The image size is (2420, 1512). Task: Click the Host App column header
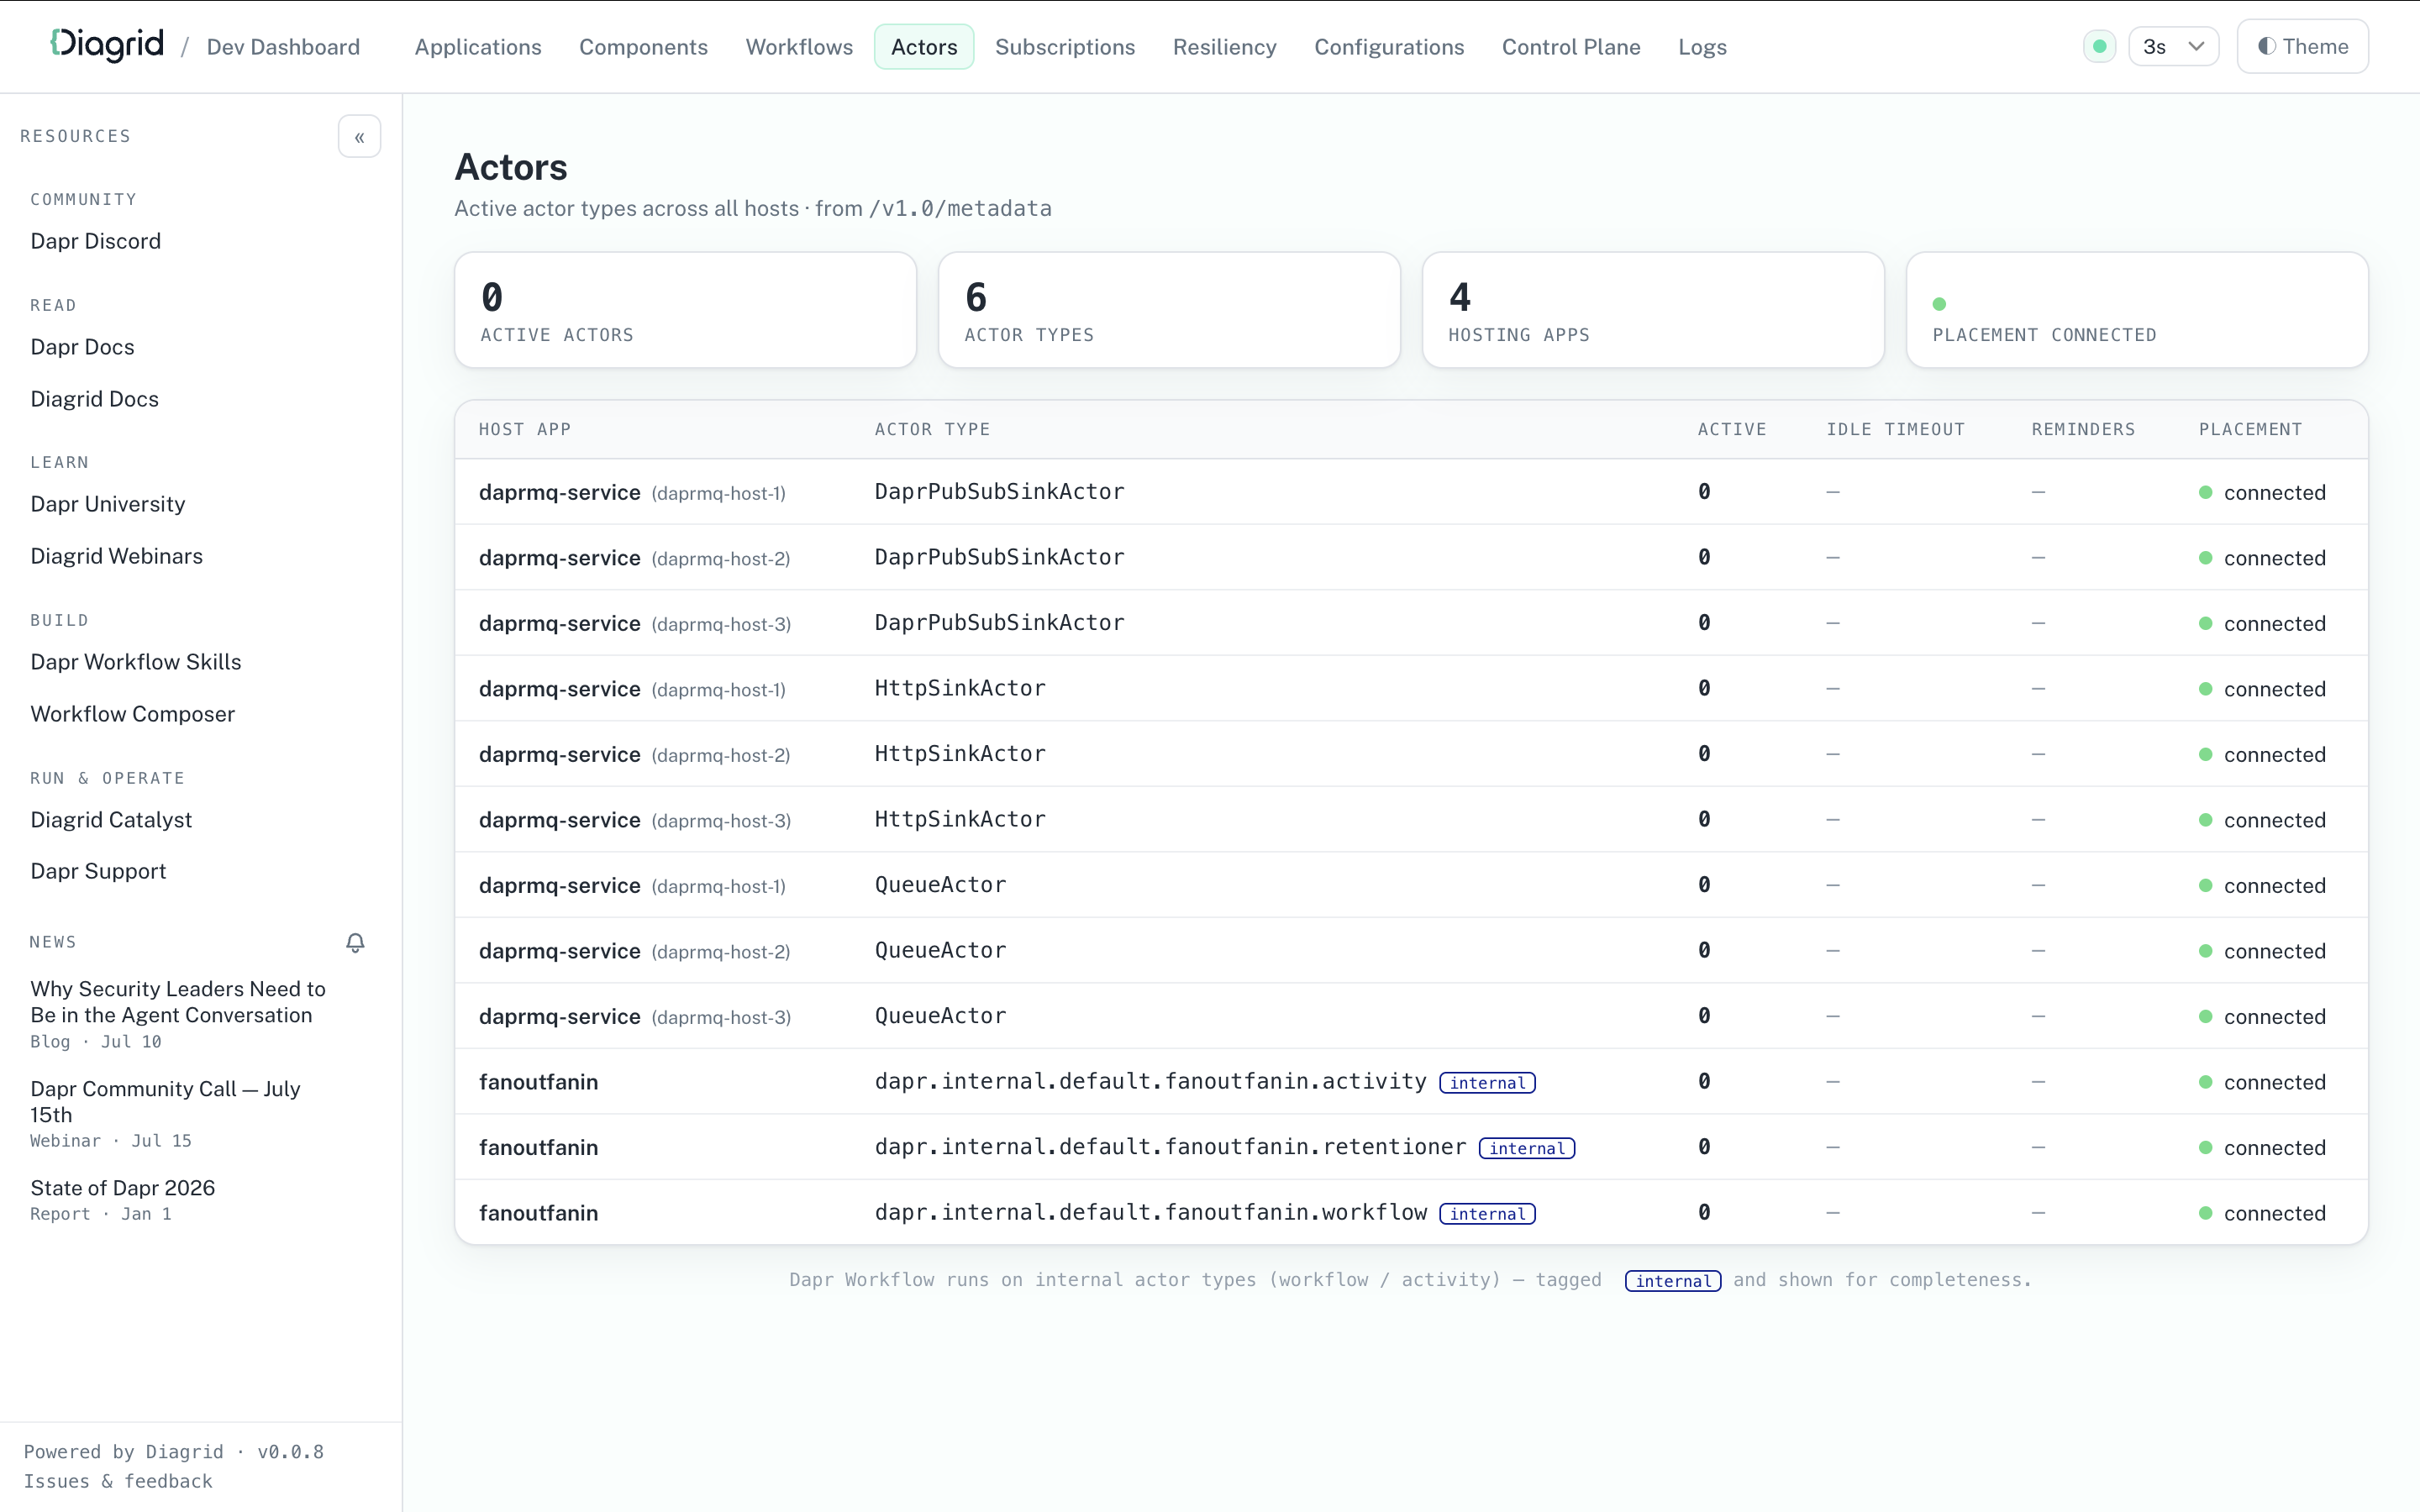(x=525, y=429)
